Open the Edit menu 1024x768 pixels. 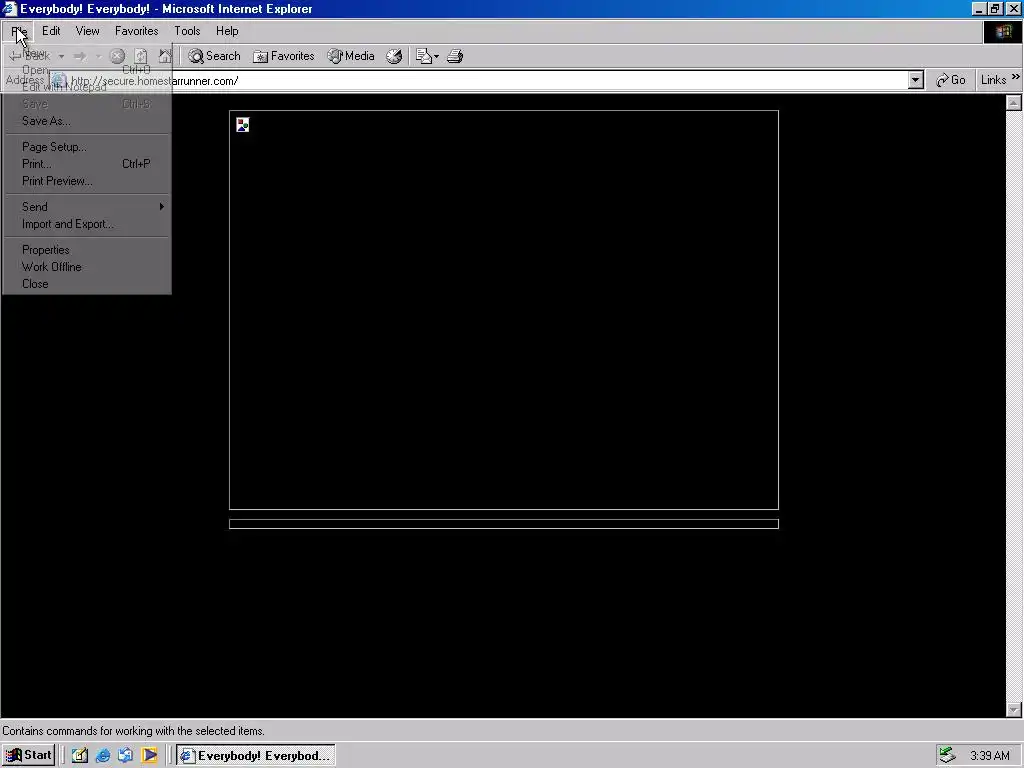tap(51, 31)
